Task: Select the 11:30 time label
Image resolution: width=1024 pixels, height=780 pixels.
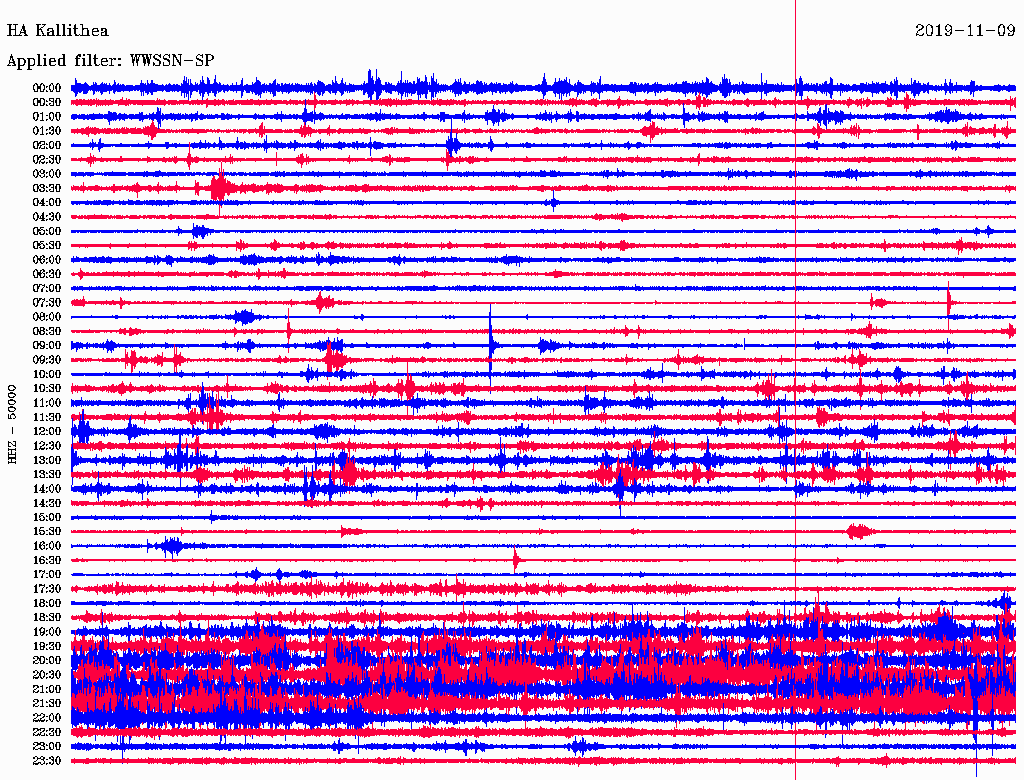Action: [x=47, y=417]
